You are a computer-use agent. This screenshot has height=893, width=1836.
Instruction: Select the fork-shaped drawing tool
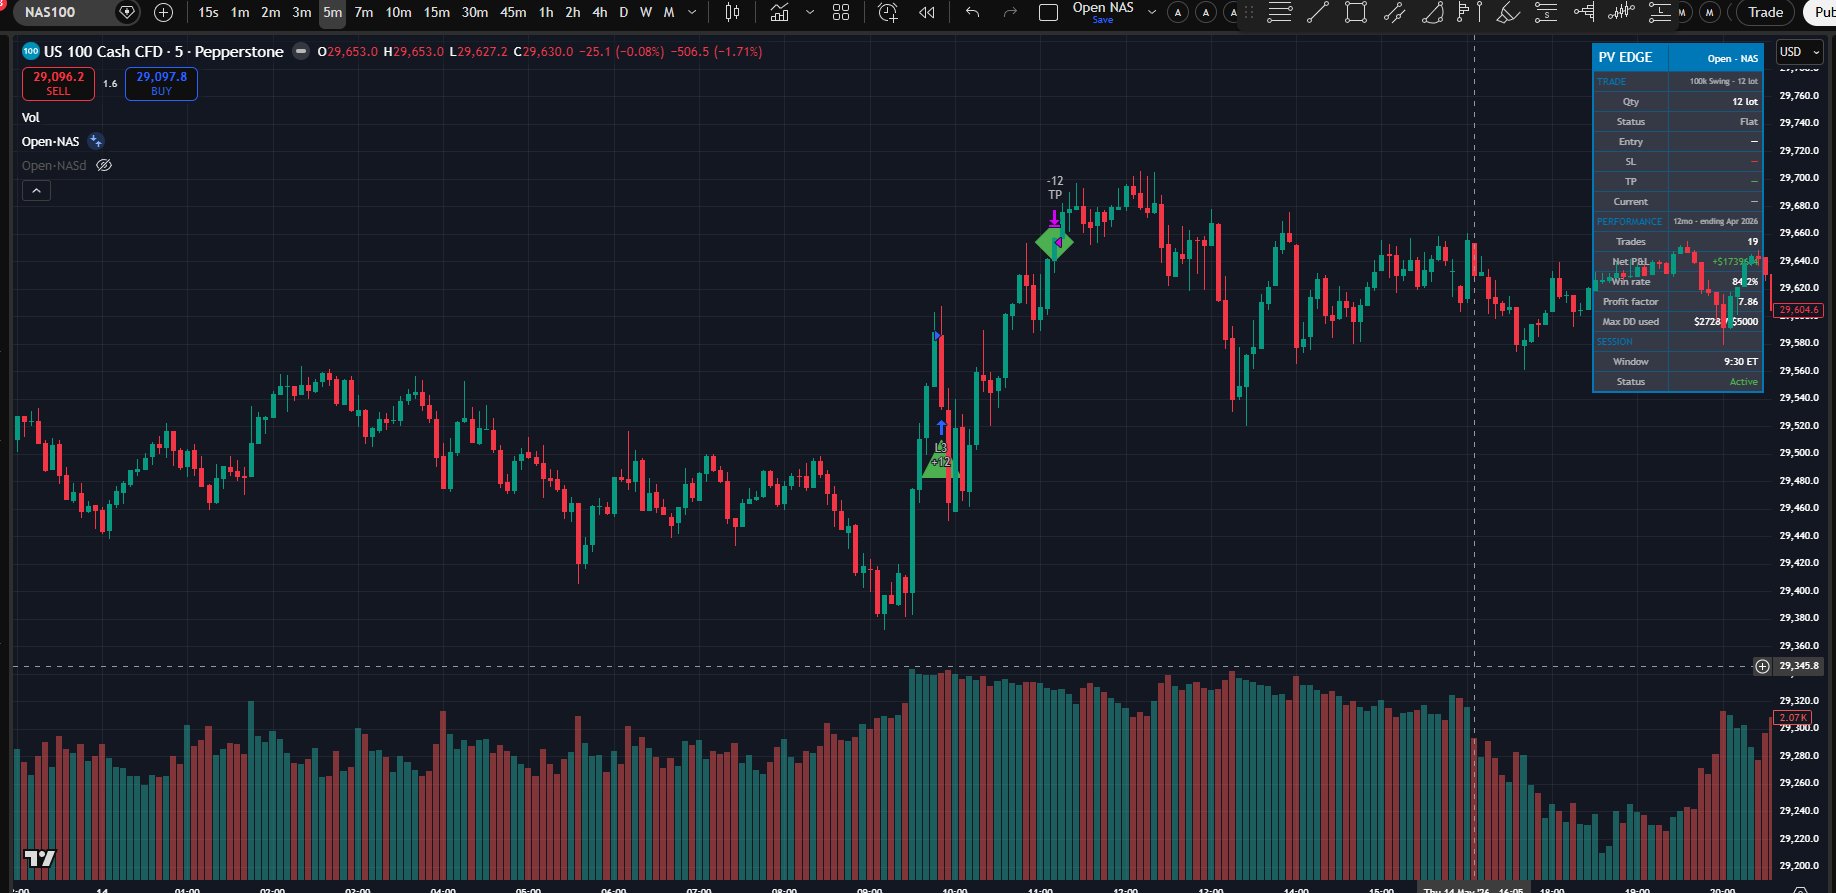pos(1584,12)
